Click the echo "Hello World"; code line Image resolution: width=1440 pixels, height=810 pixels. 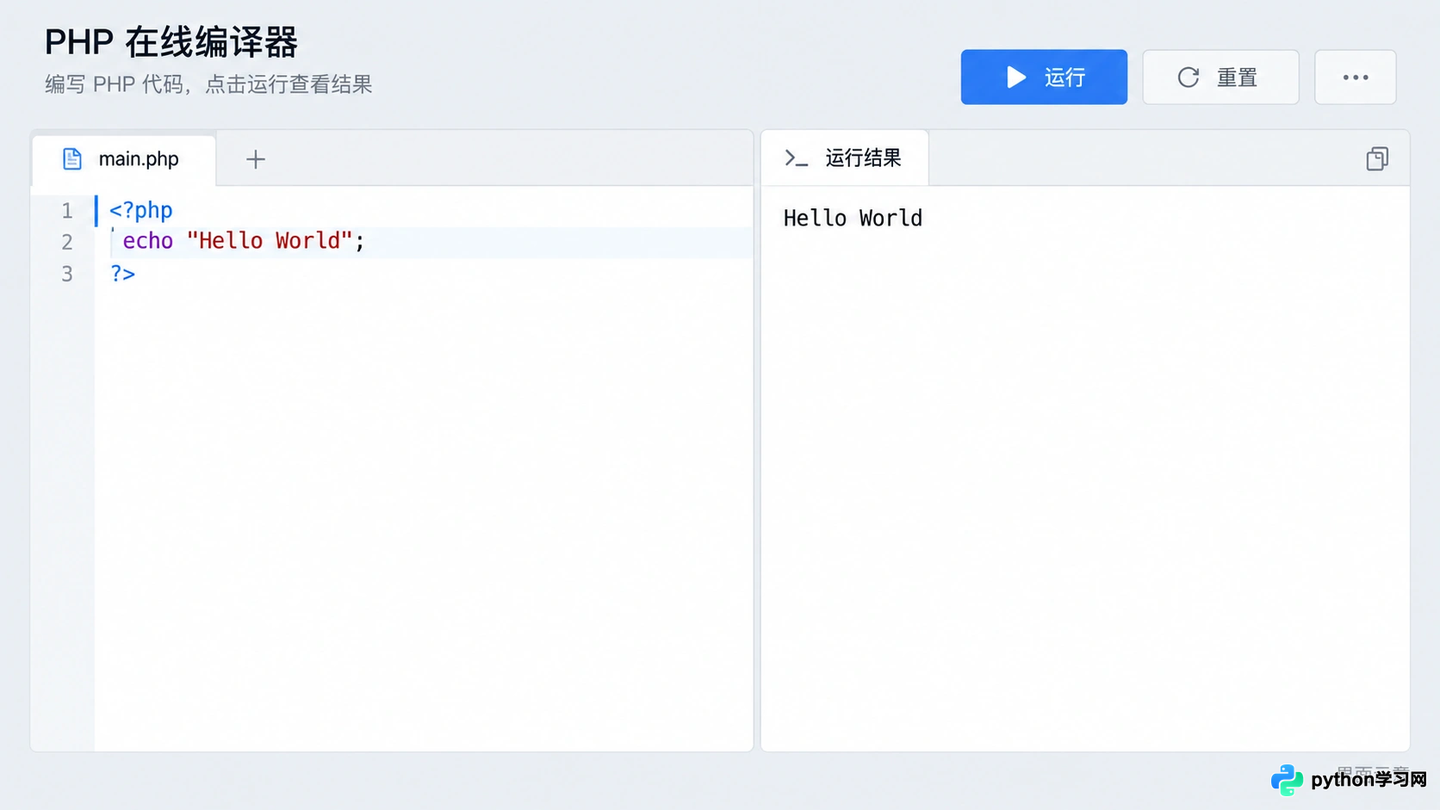244,241
